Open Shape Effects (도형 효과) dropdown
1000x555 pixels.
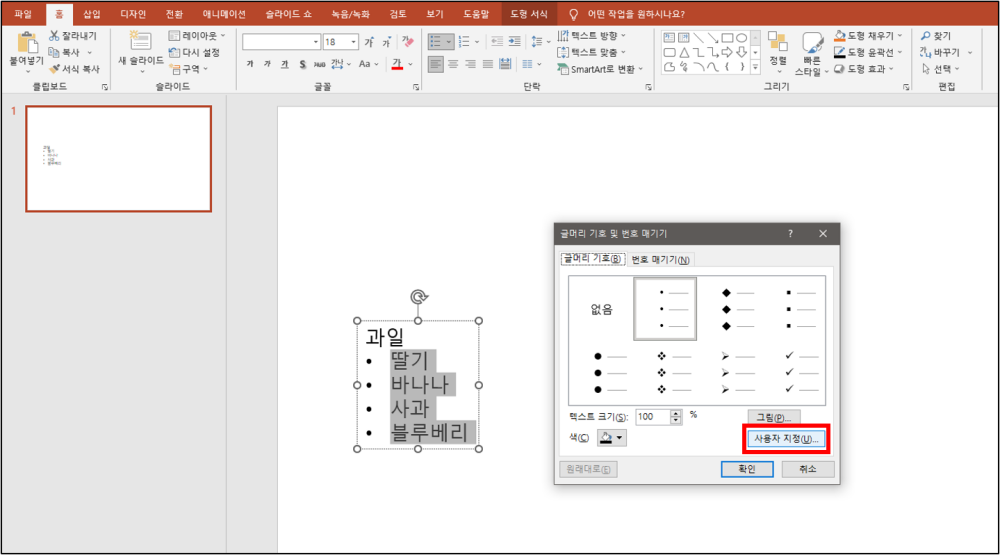click(864, 69)
